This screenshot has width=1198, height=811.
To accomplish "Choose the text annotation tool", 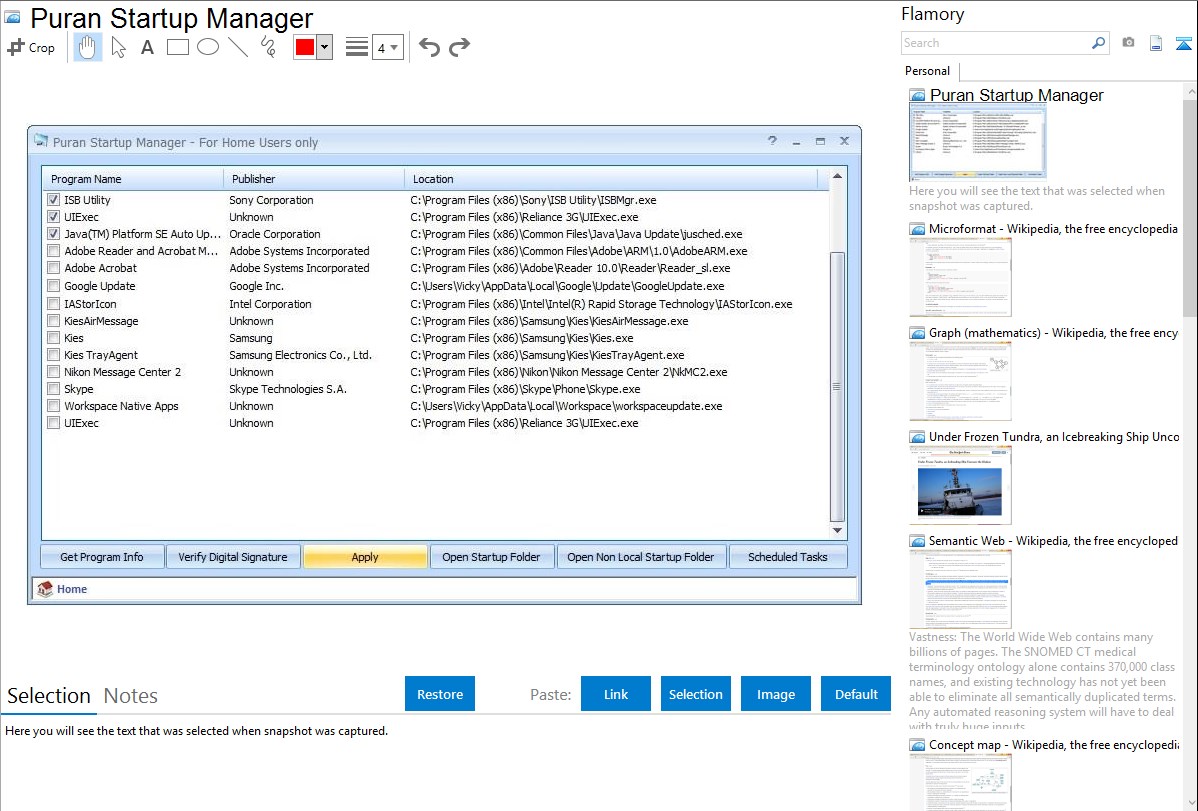I will click(147, 47).
